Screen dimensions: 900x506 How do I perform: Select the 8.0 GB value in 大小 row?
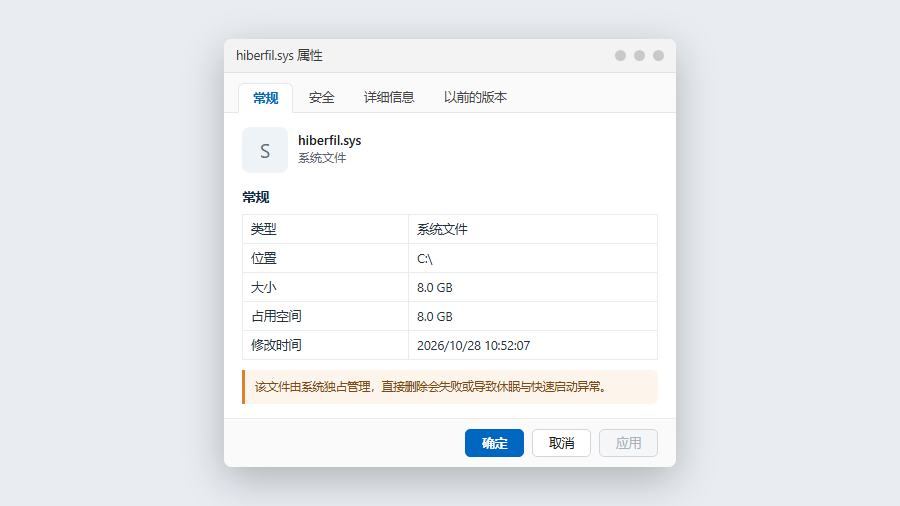[533, 287]
